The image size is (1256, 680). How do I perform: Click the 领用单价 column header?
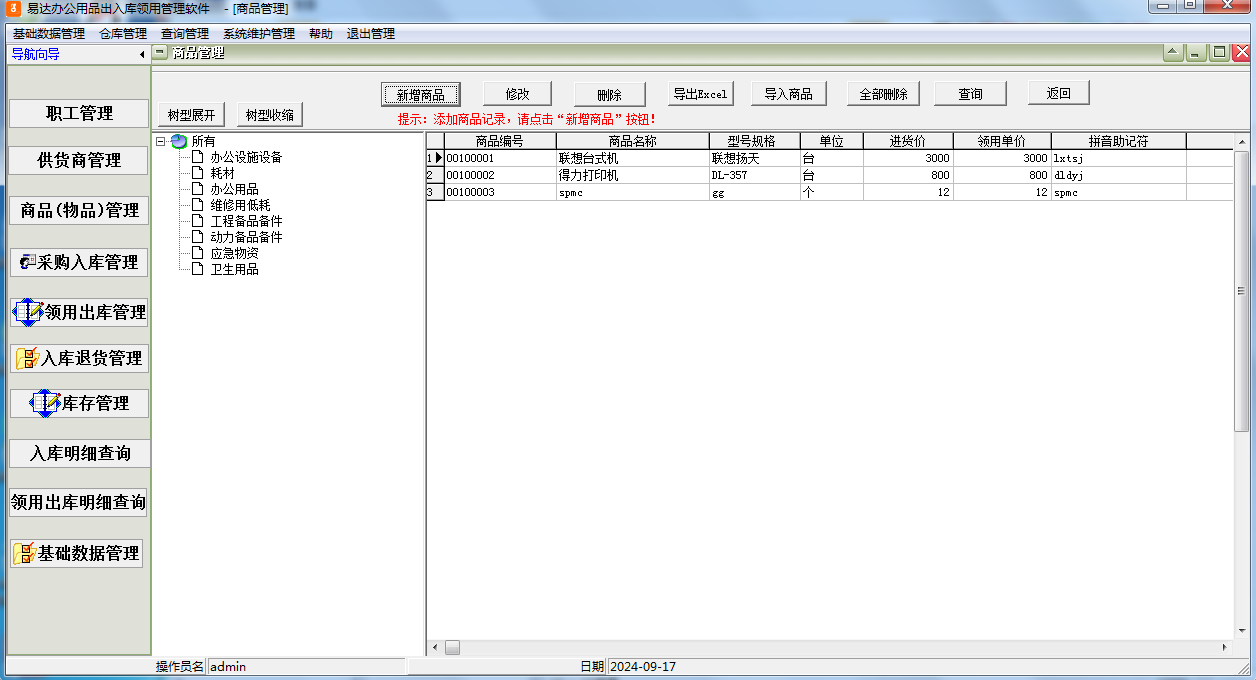pos(1002,141)
